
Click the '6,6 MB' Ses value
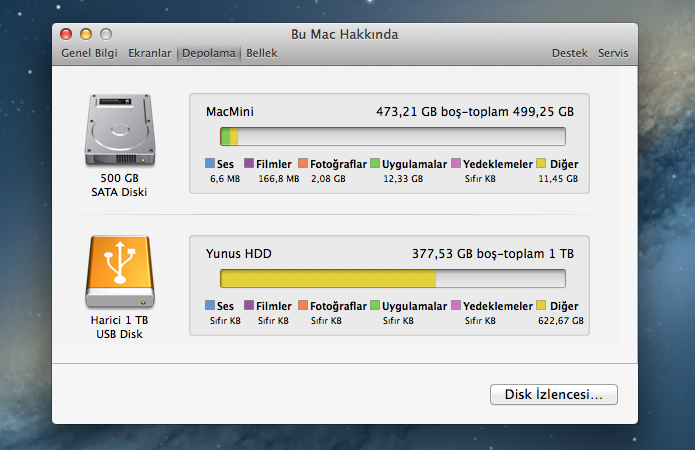[x=225, y=179]
